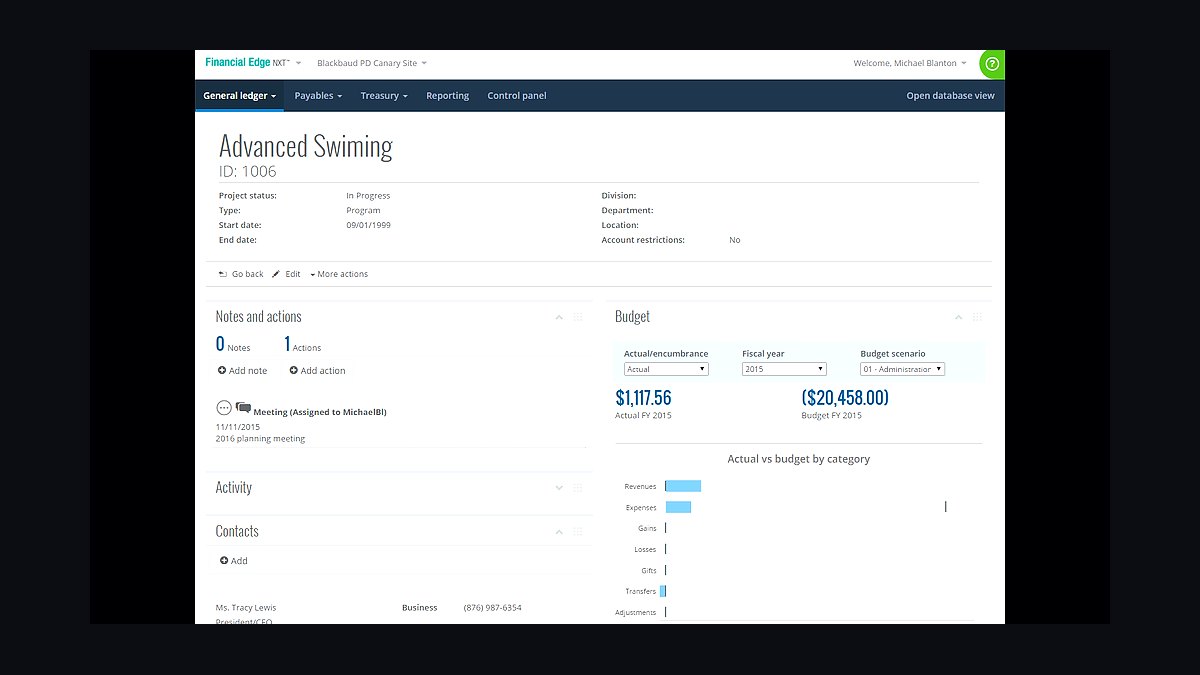Click the (876) 987-6354 business phone number

492,608
